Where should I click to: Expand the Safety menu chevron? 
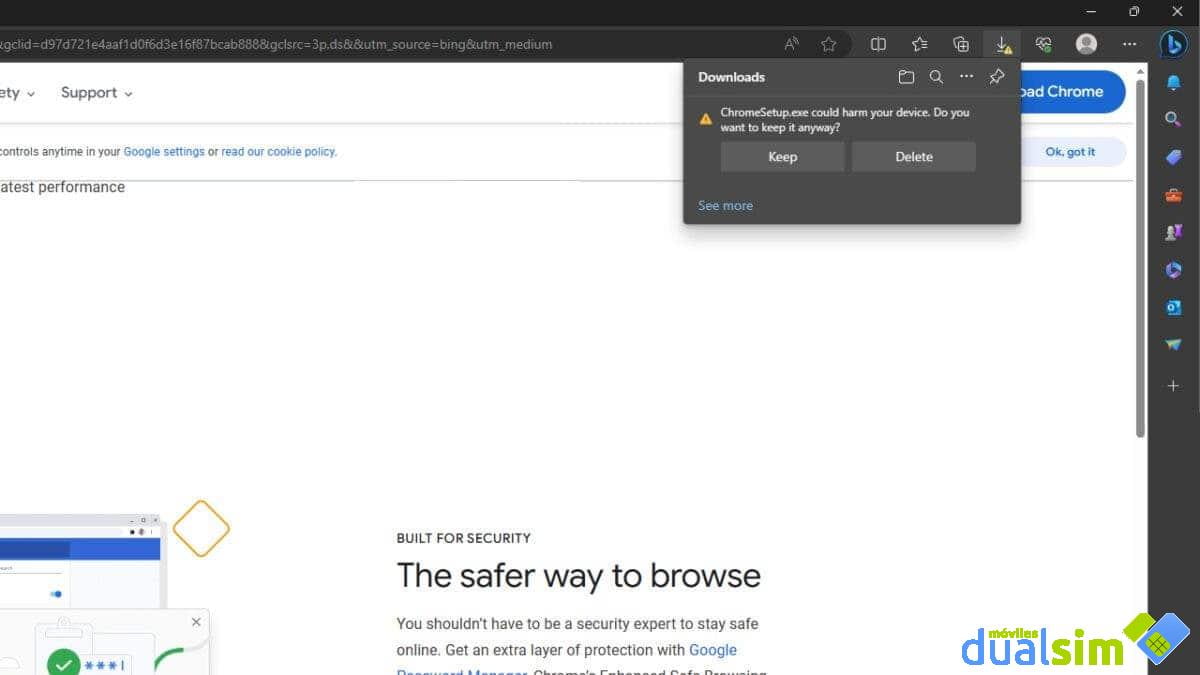31,94
